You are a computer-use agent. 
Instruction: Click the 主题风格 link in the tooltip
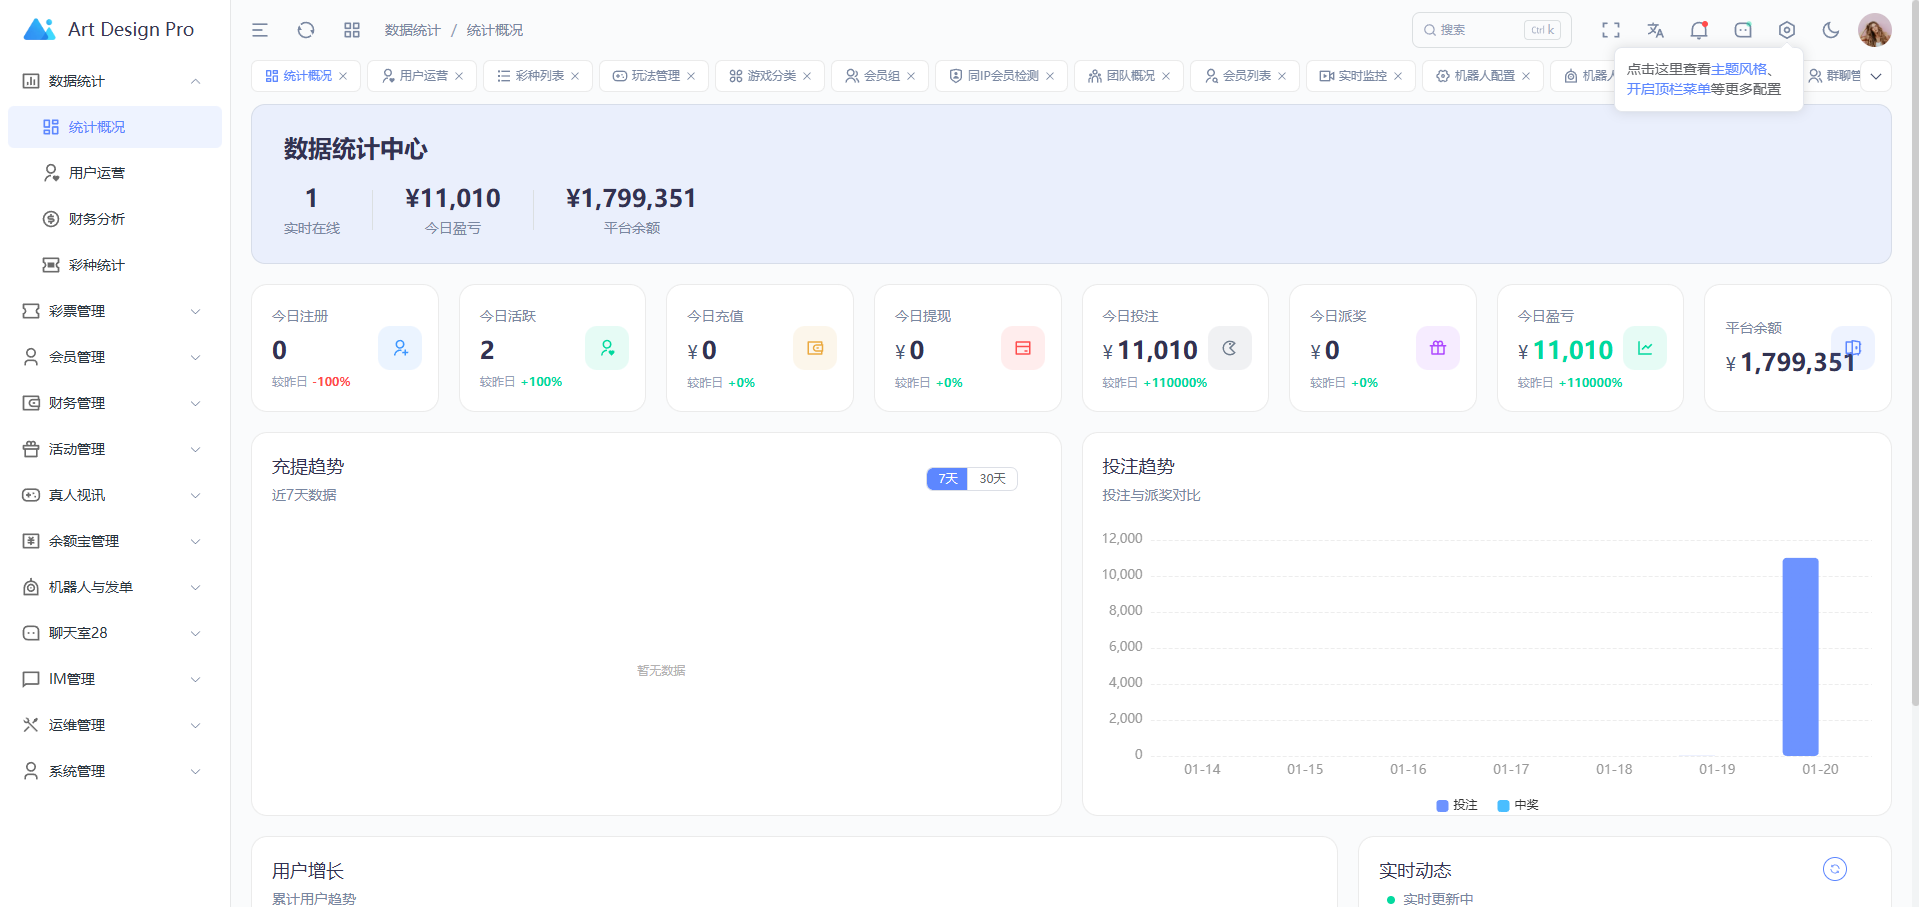pyautogui.click(x=1738, y=69)
